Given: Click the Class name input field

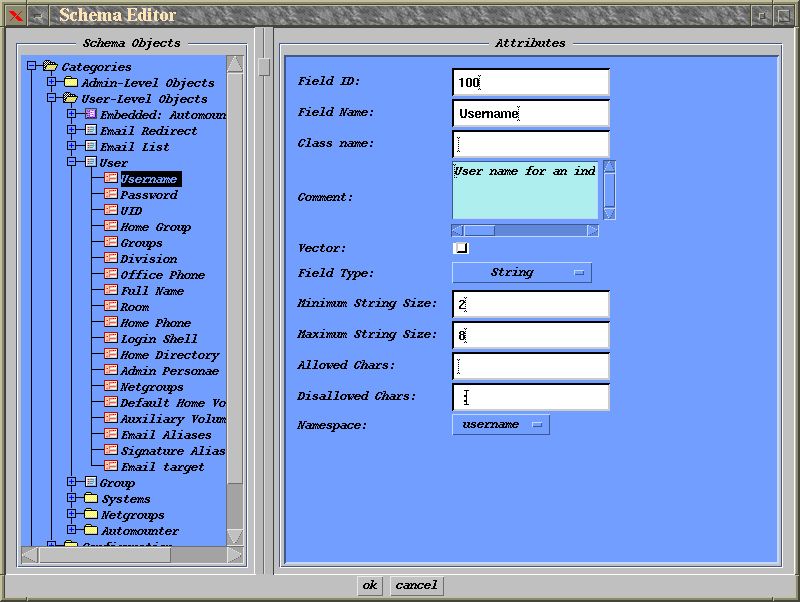Looking at the screenshot, I should click(x=531, y=144).
